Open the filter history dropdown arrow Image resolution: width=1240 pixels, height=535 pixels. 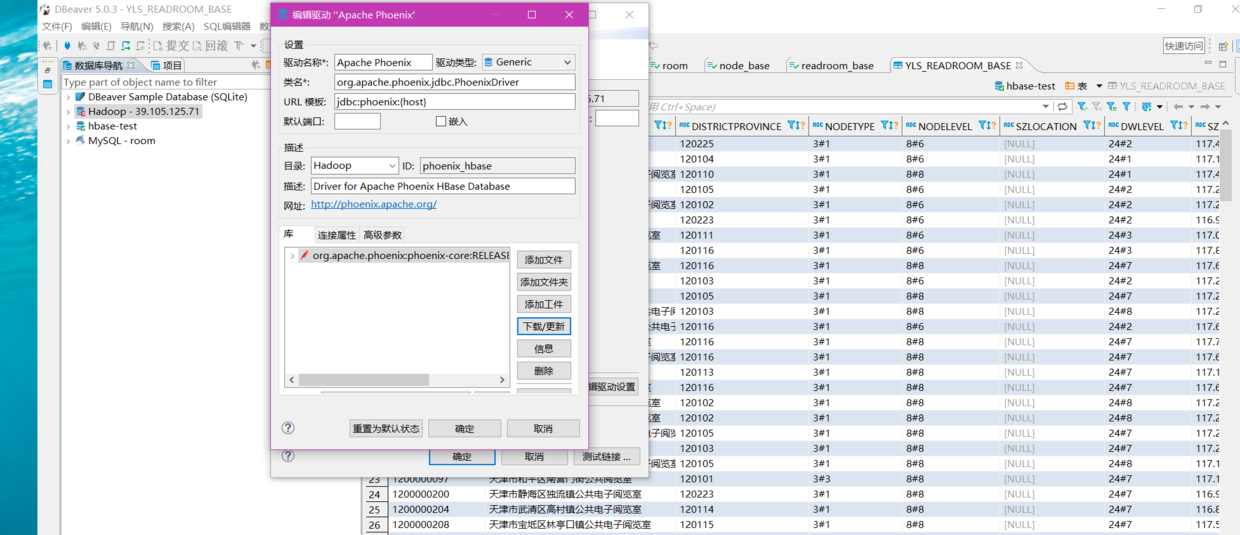tap(1046, 106)
